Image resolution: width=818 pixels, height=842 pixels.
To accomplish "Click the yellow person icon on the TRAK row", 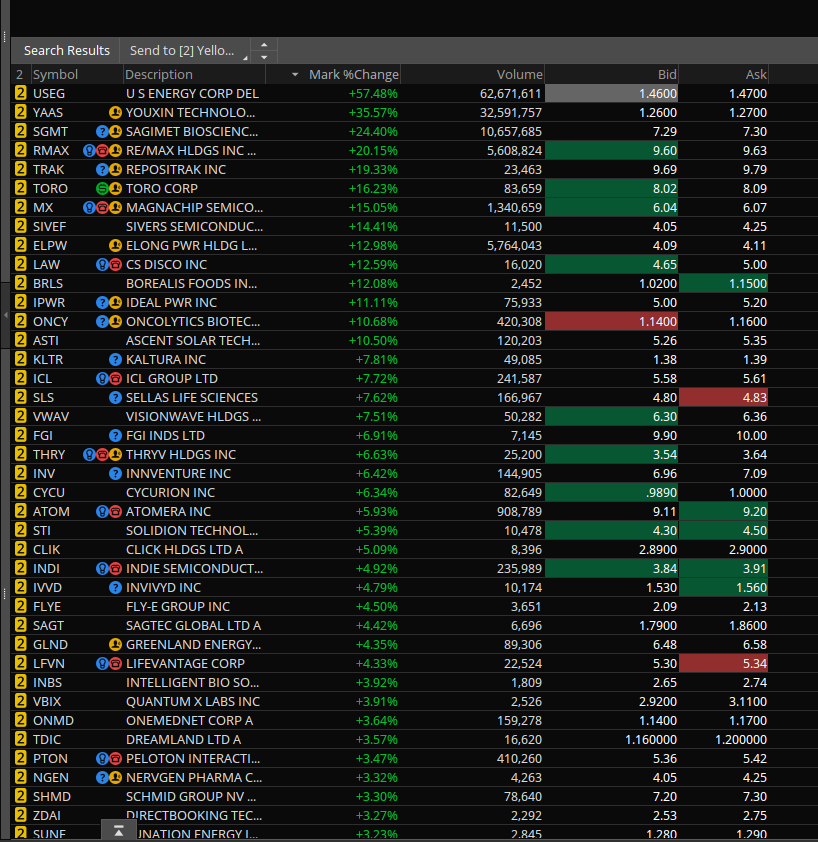I will pos(115,170).
